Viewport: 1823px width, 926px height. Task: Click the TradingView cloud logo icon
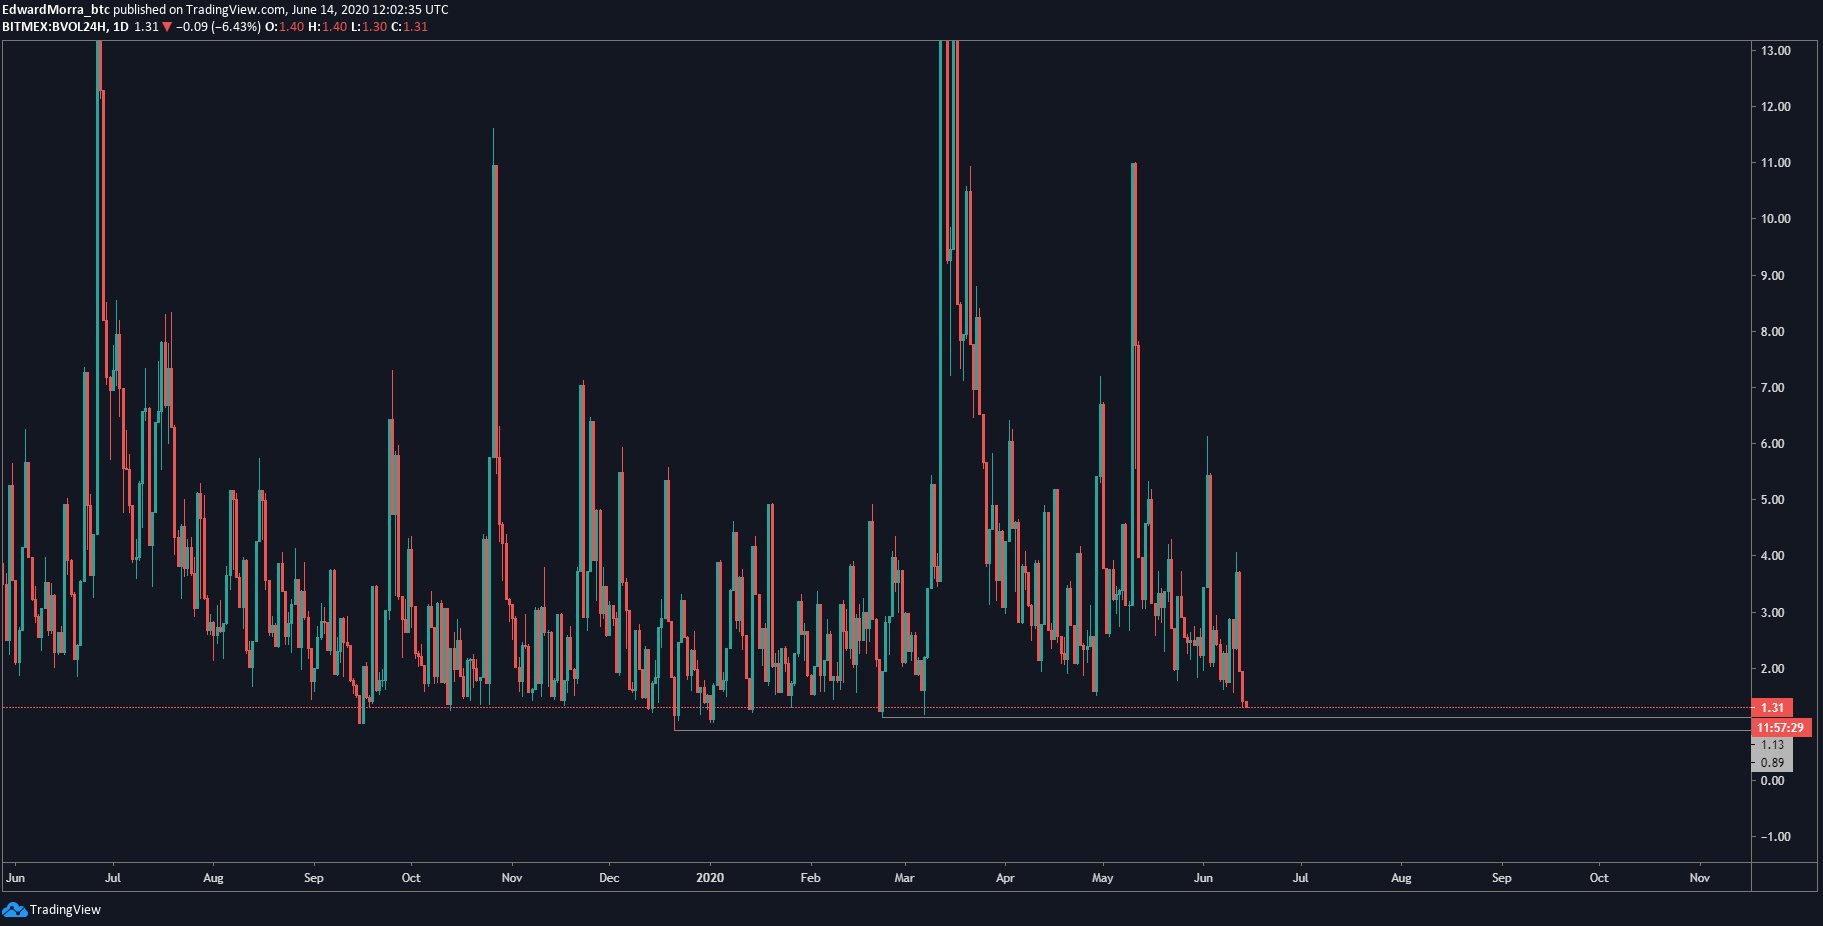tap(14, 909)
